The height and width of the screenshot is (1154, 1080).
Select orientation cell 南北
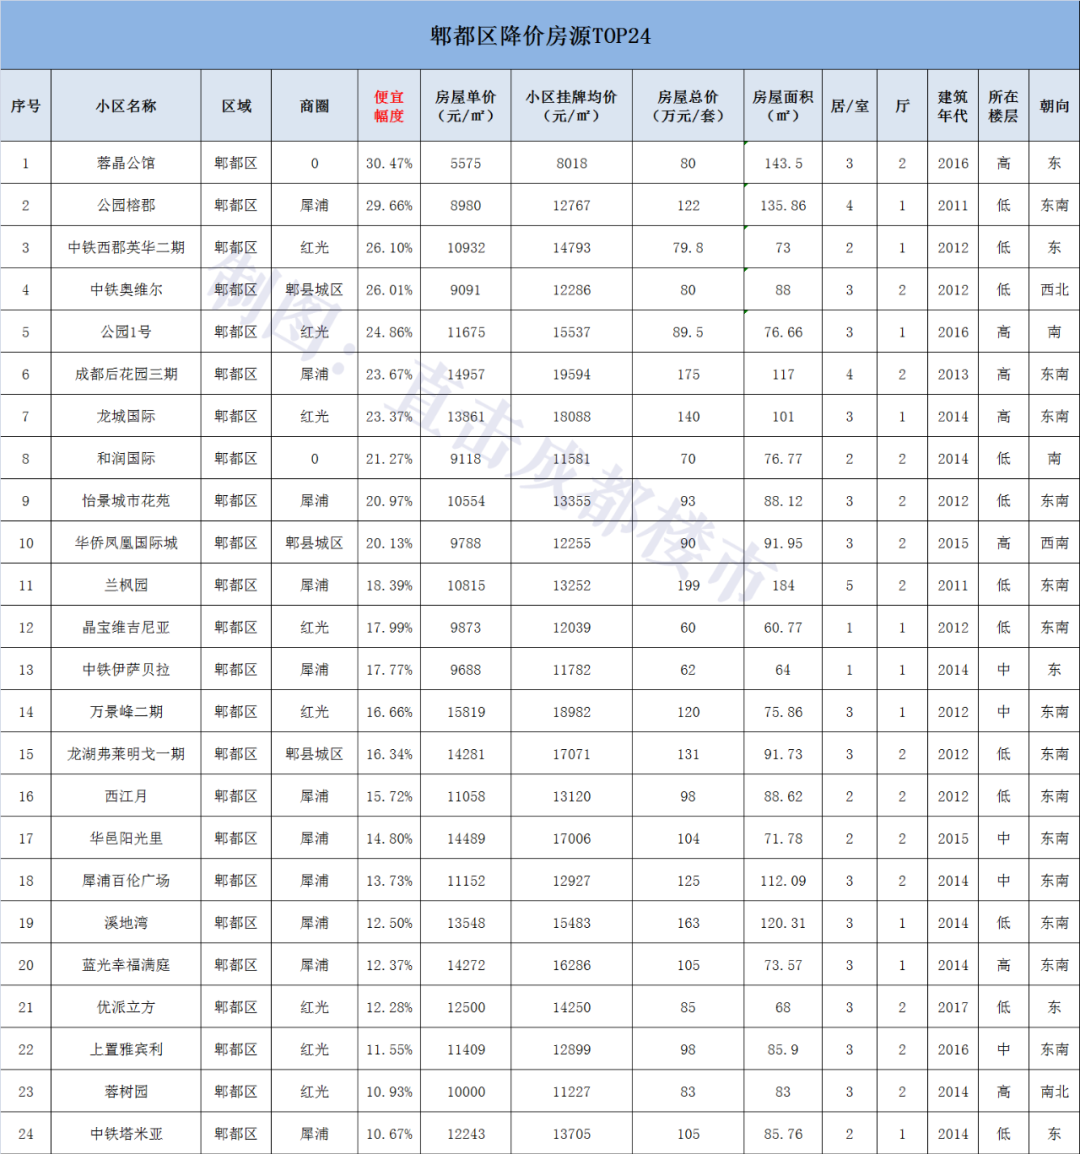point(1054,1091)
